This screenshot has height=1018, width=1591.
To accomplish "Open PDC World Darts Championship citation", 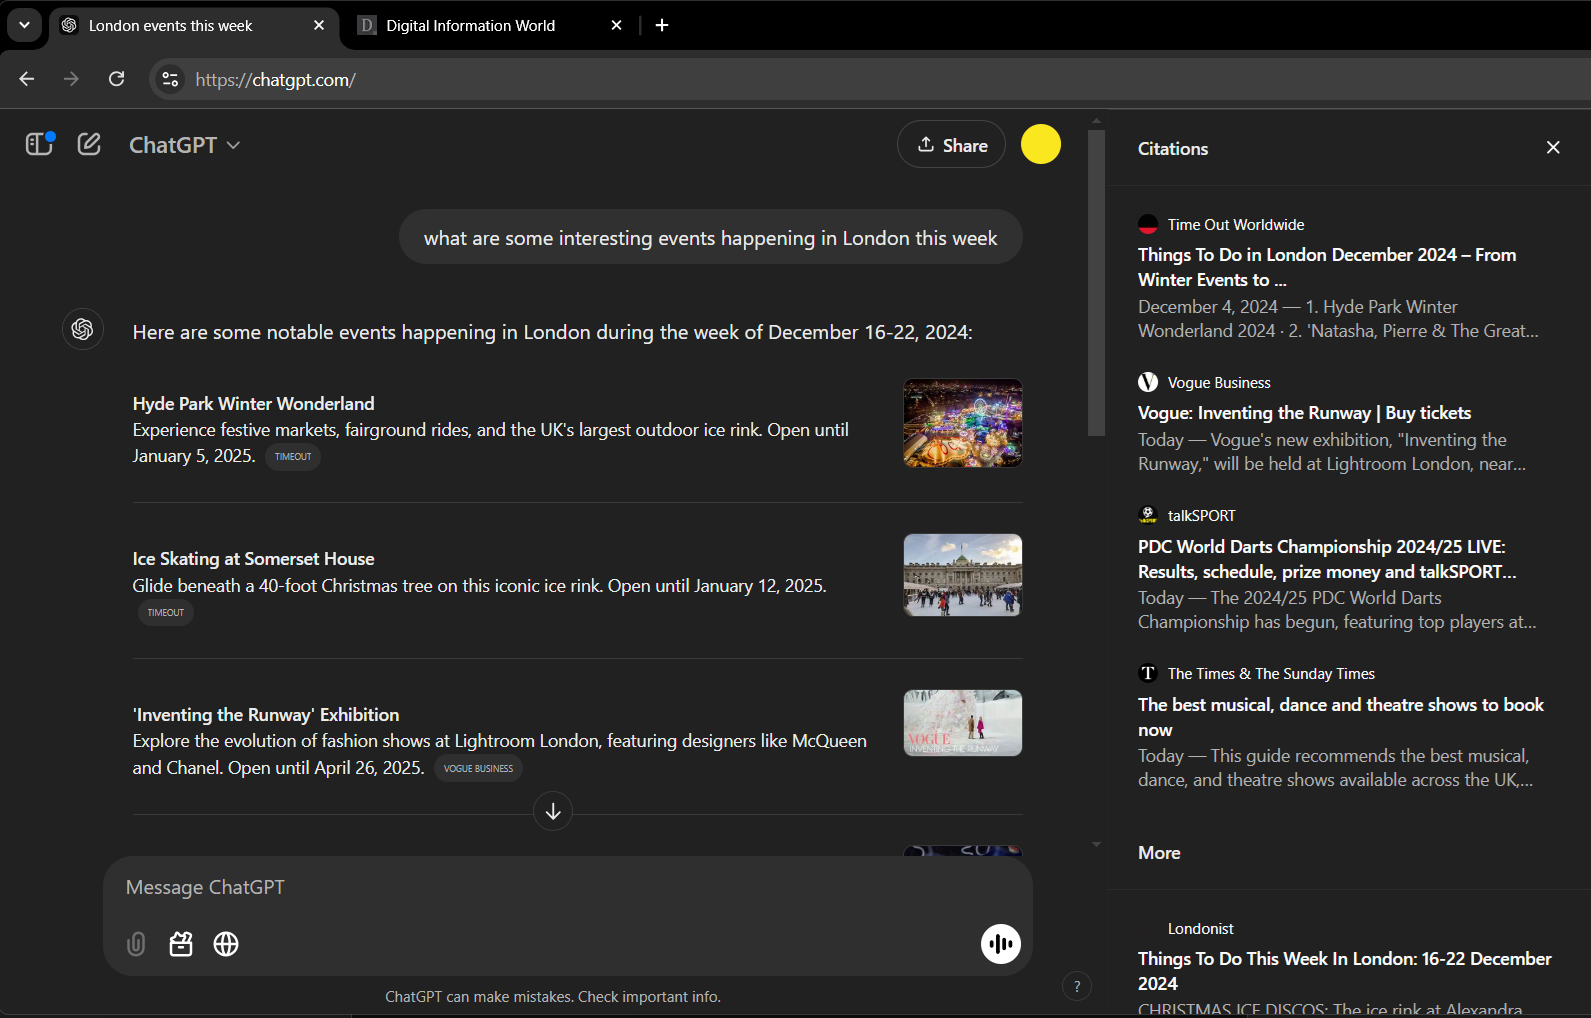I will (x=1327, y=559).
